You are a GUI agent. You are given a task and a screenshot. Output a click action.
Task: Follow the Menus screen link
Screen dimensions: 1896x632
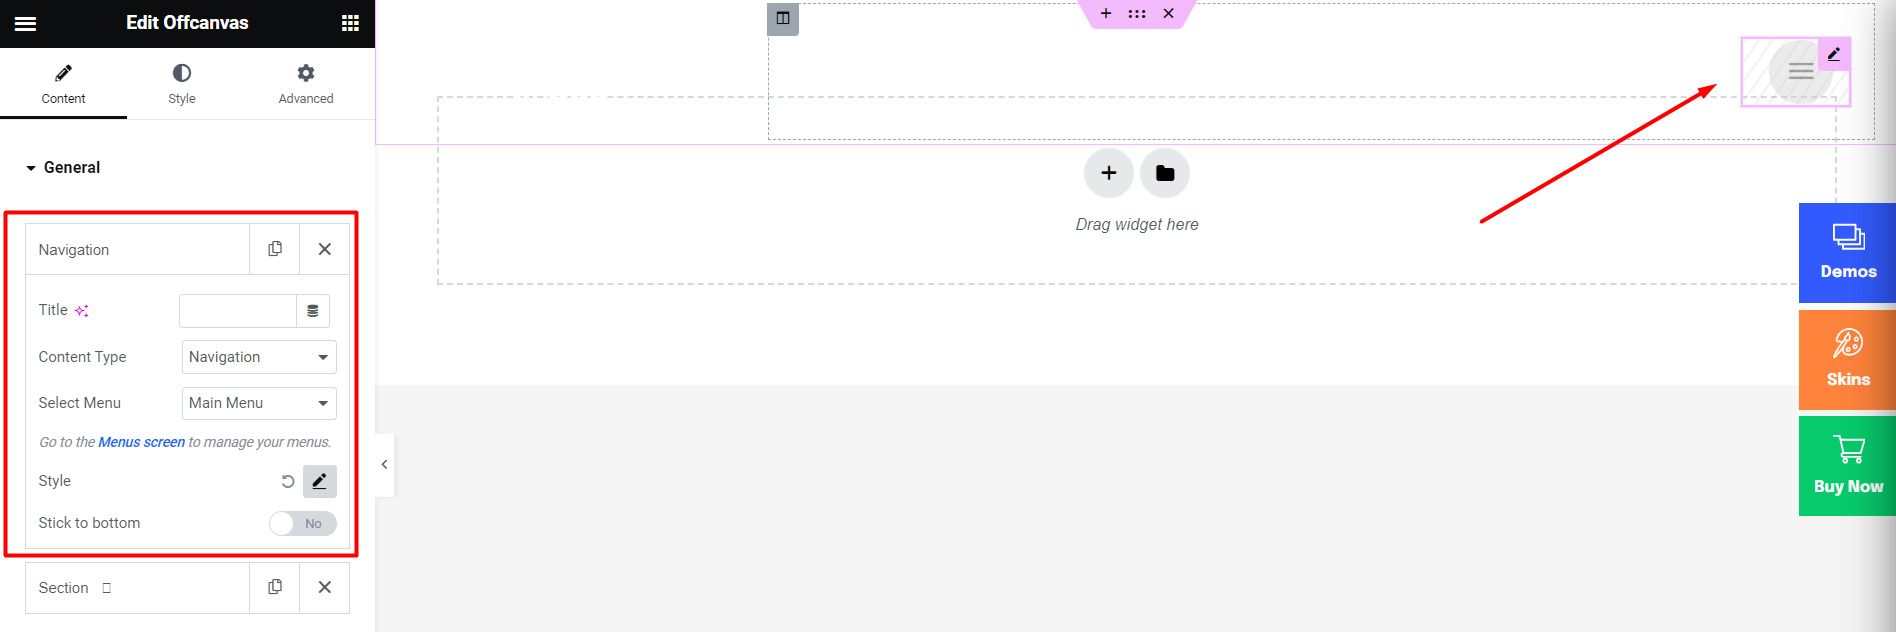[x=141, y=442]
